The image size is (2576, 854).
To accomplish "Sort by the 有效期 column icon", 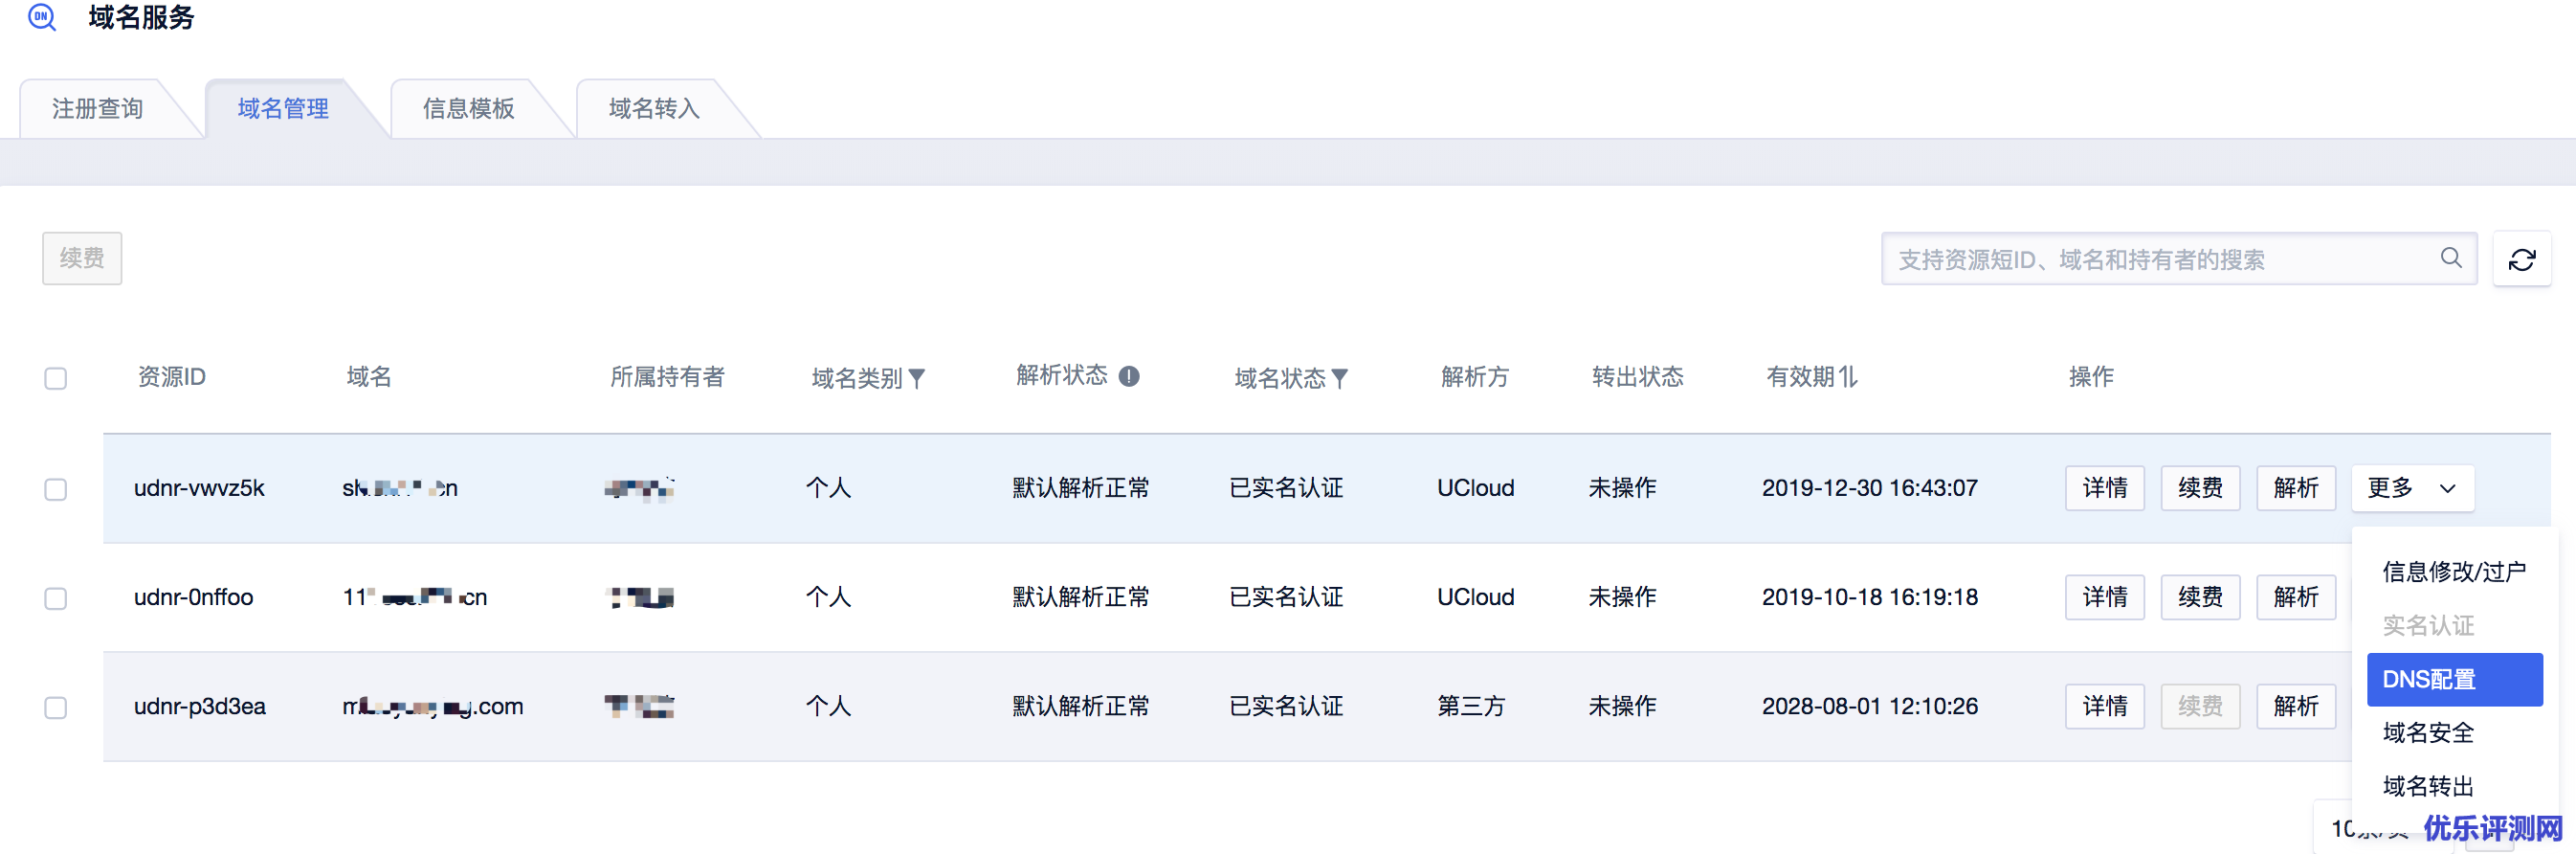I will click(1848, 377).
